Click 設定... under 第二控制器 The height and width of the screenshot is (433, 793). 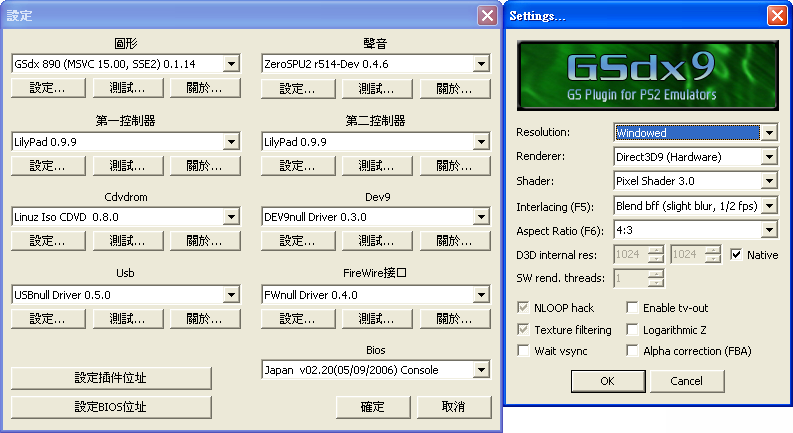coord(298,166)
